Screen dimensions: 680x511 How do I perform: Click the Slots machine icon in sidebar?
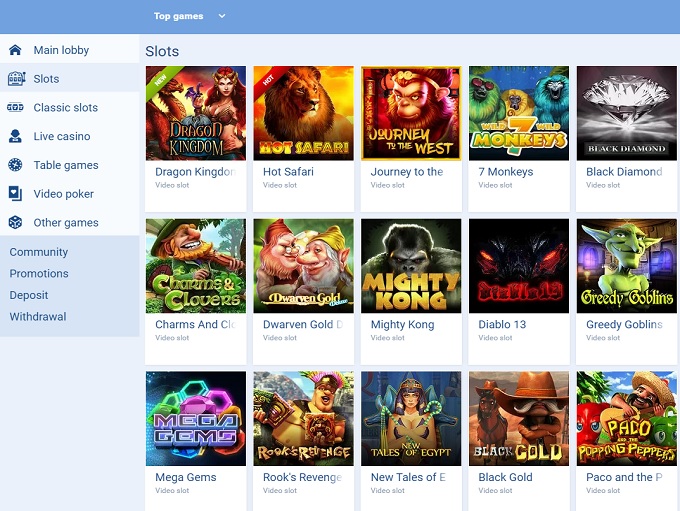pos(16,79)
